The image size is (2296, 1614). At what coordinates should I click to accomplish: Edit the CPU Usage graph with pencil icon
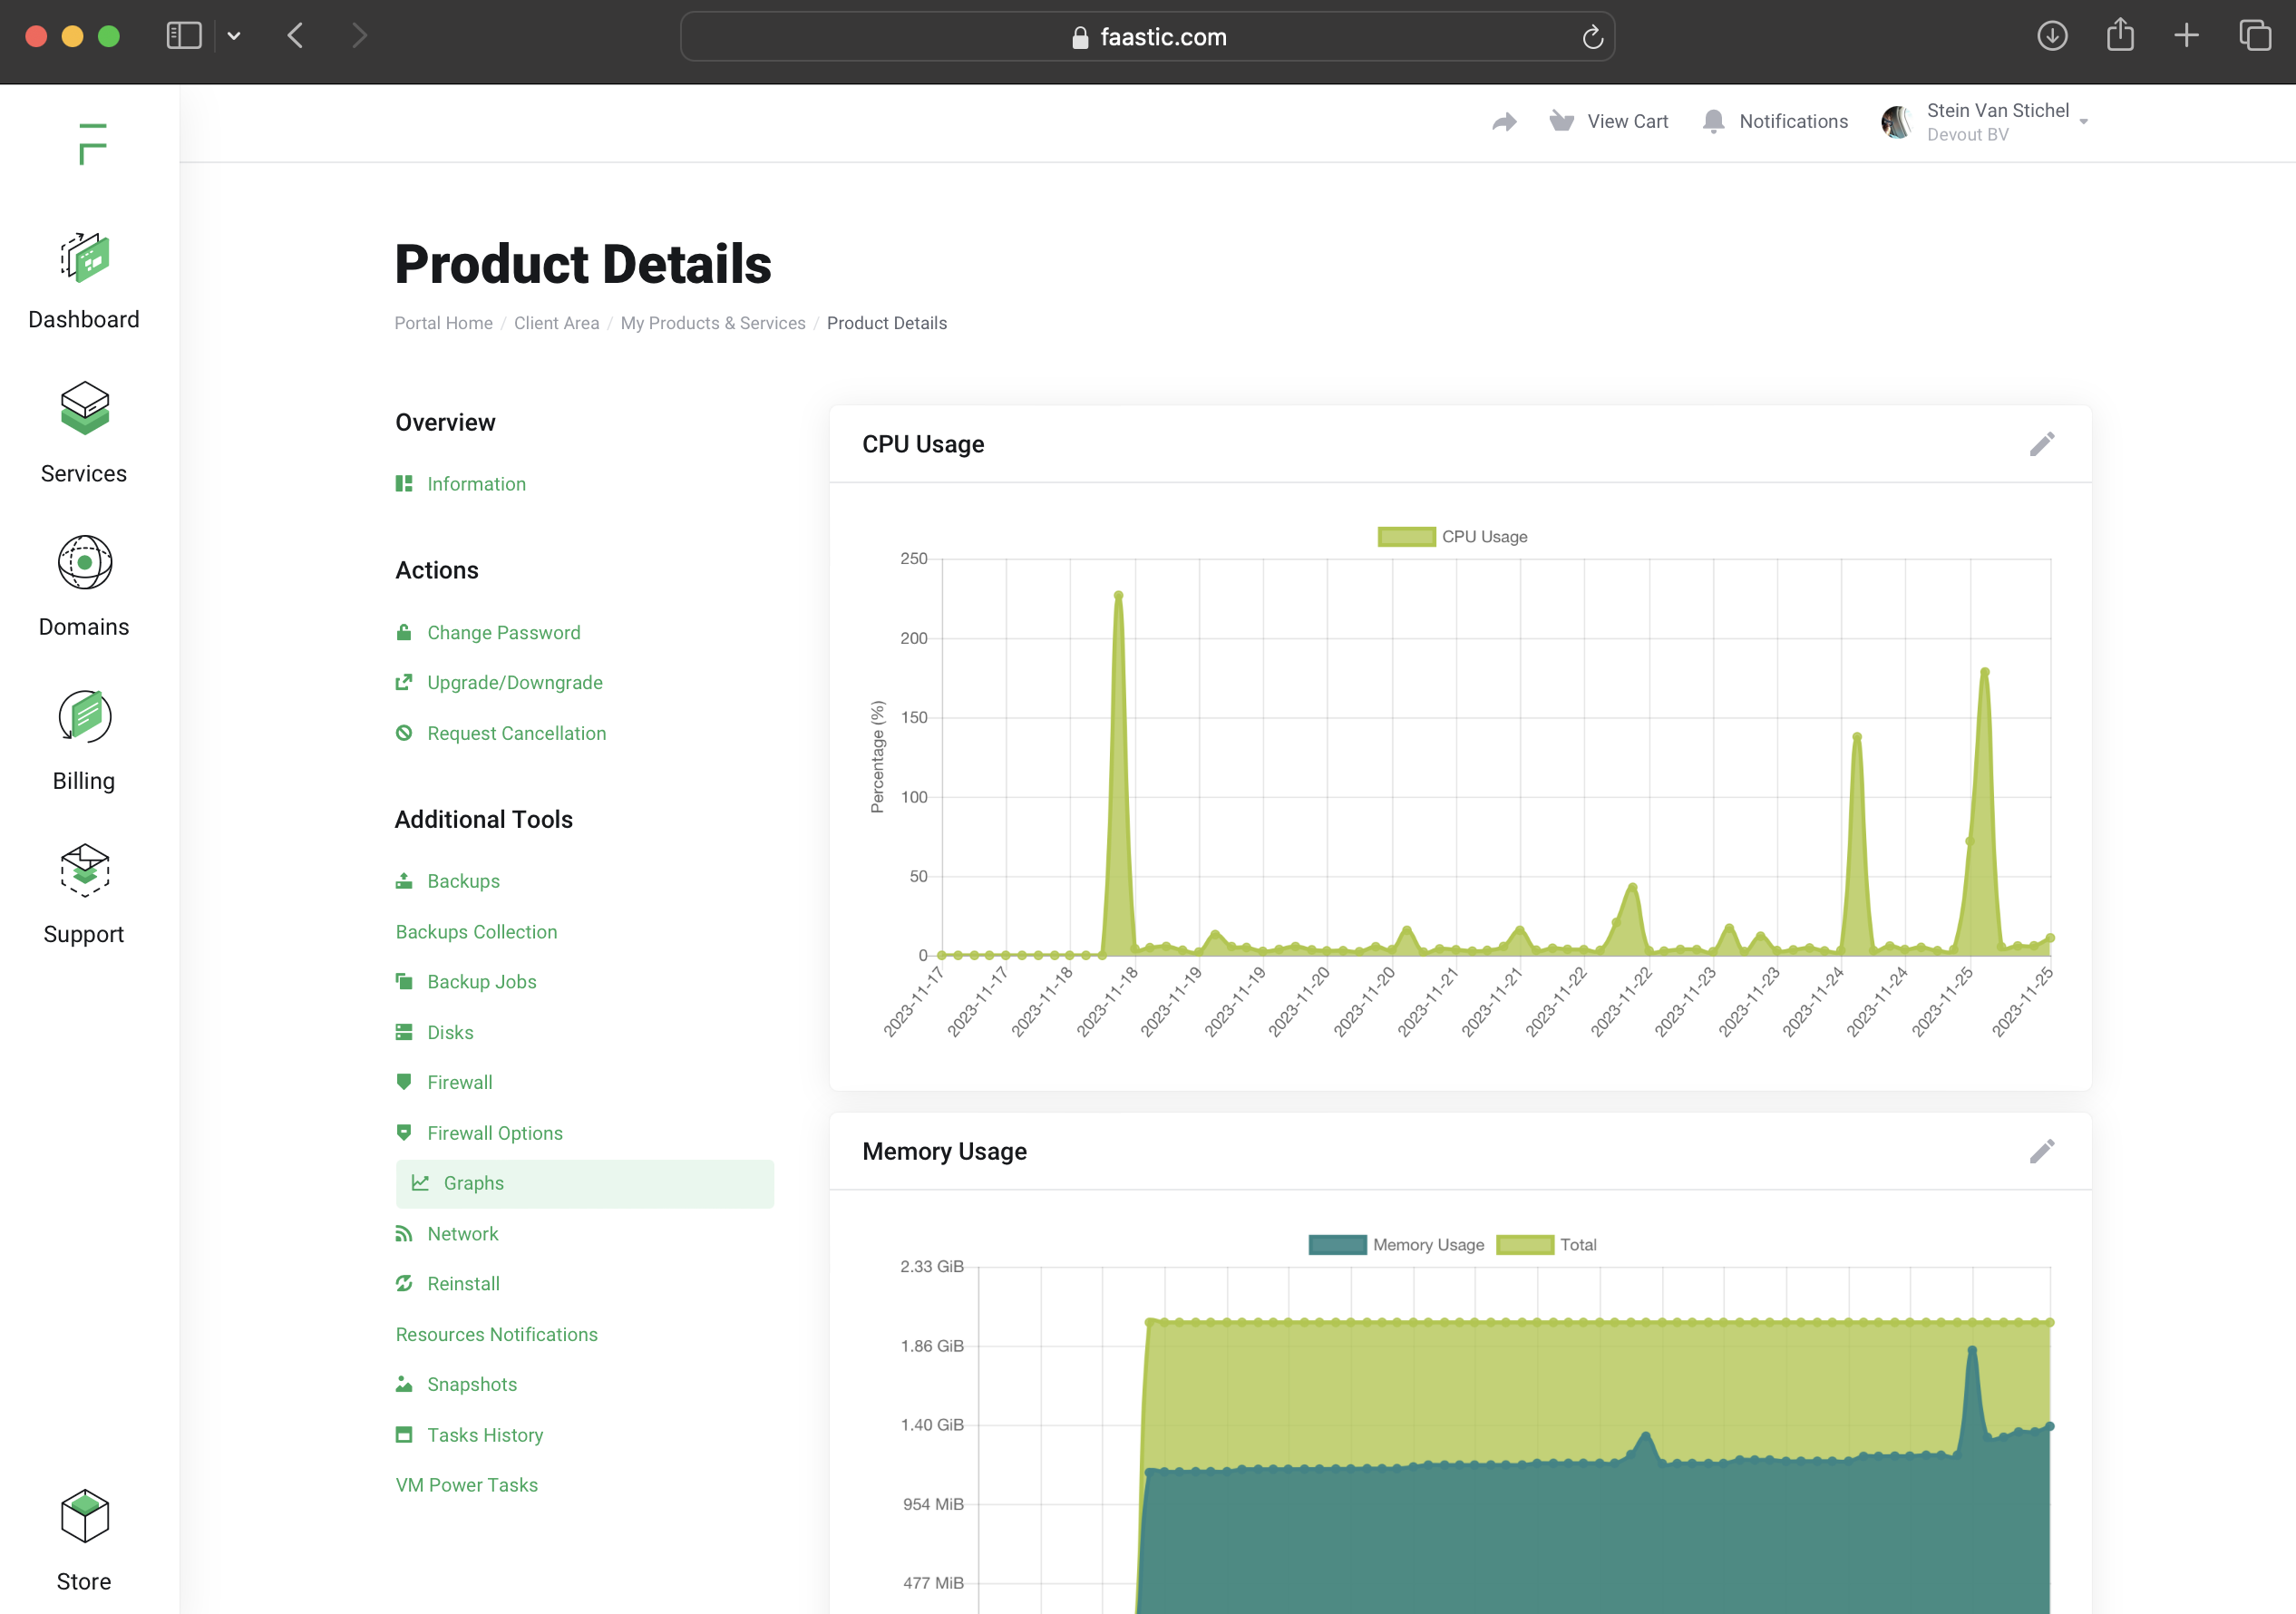click(2041, 444)
